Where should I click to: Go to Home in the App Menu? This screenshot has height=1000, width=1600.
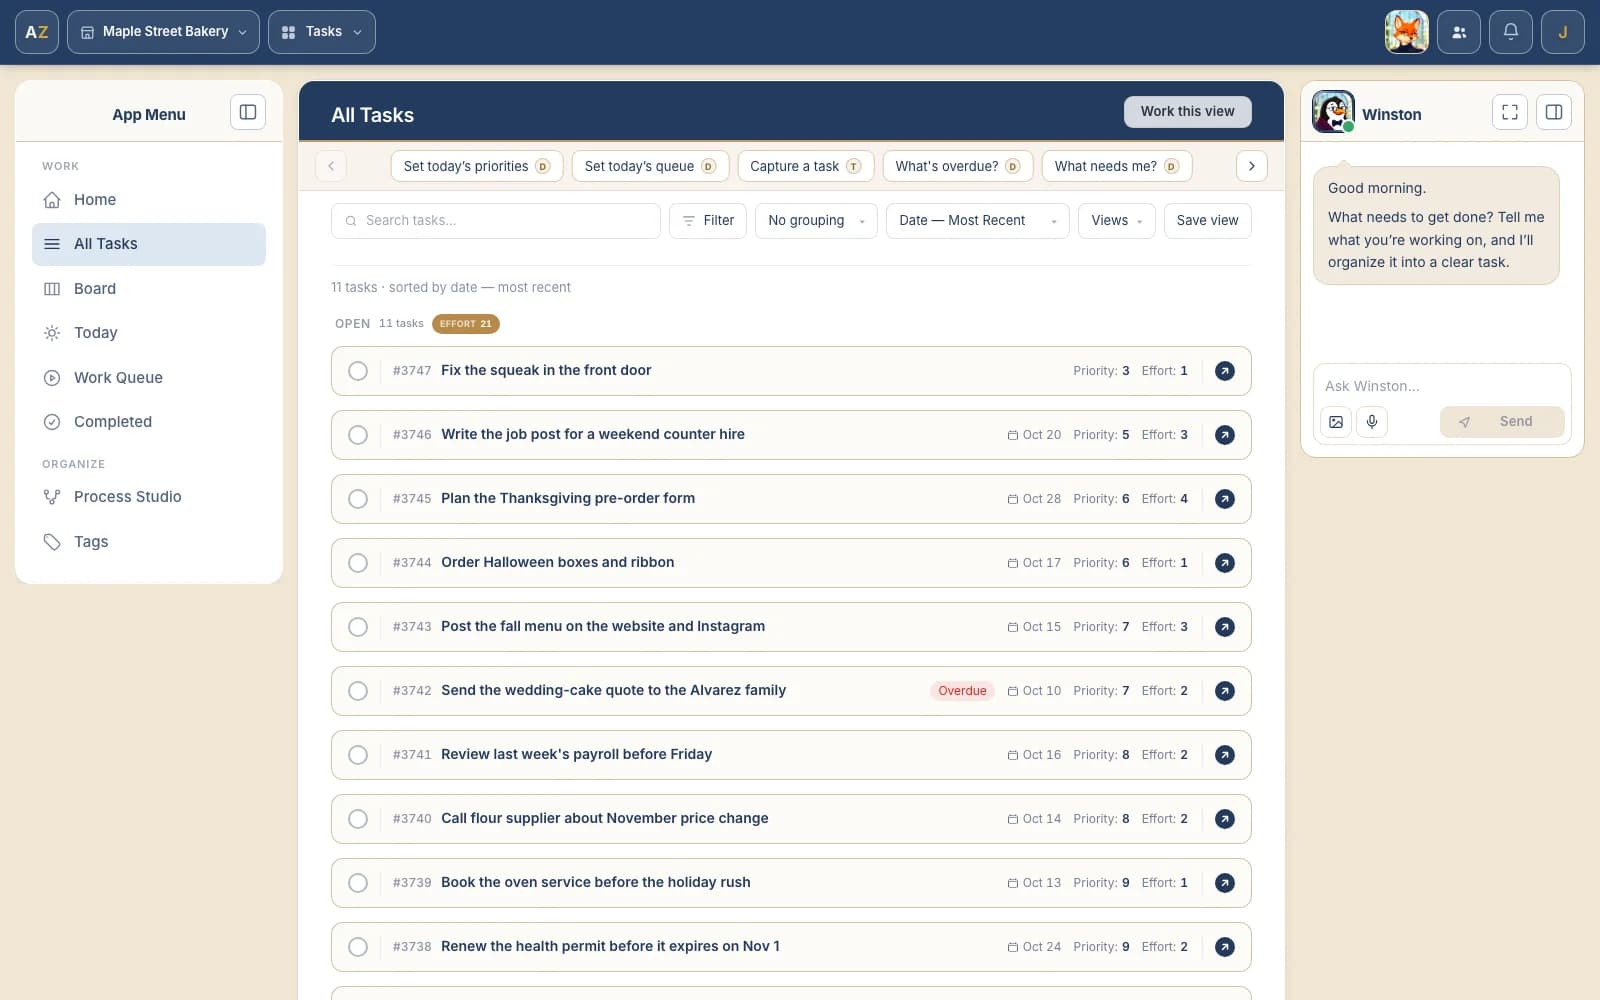coord(149,200)
